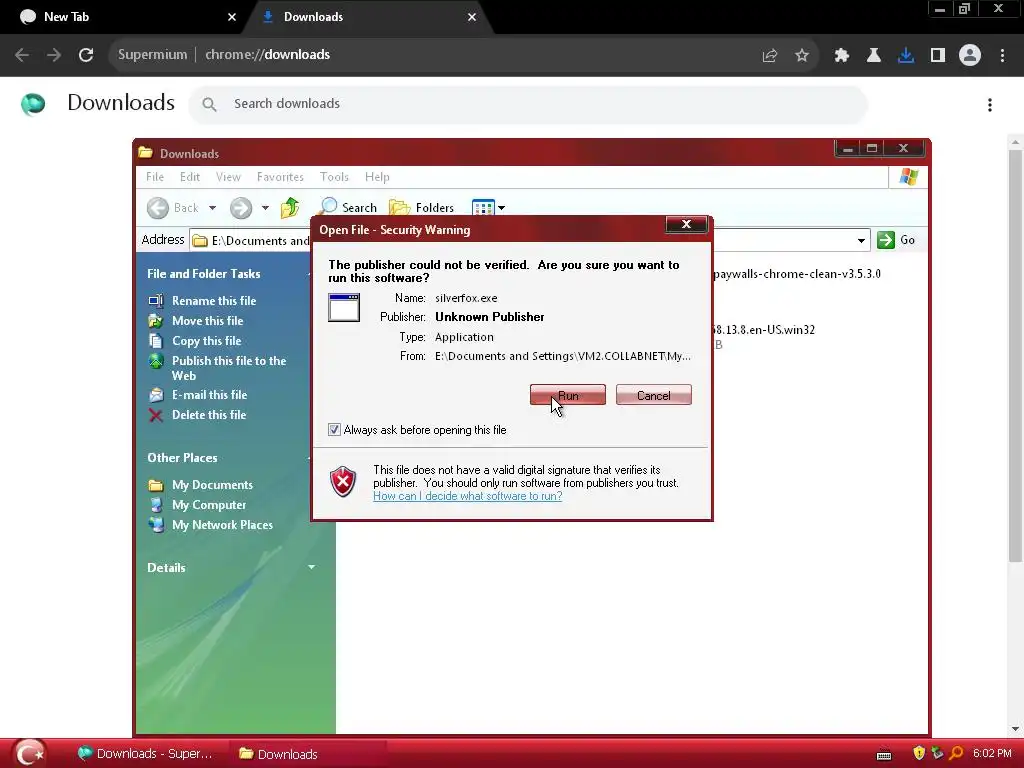Image resolution: width=1024 pixels, height=768 pixels.
Task: Open the Downloads page more actions menu
Action: 990,105
